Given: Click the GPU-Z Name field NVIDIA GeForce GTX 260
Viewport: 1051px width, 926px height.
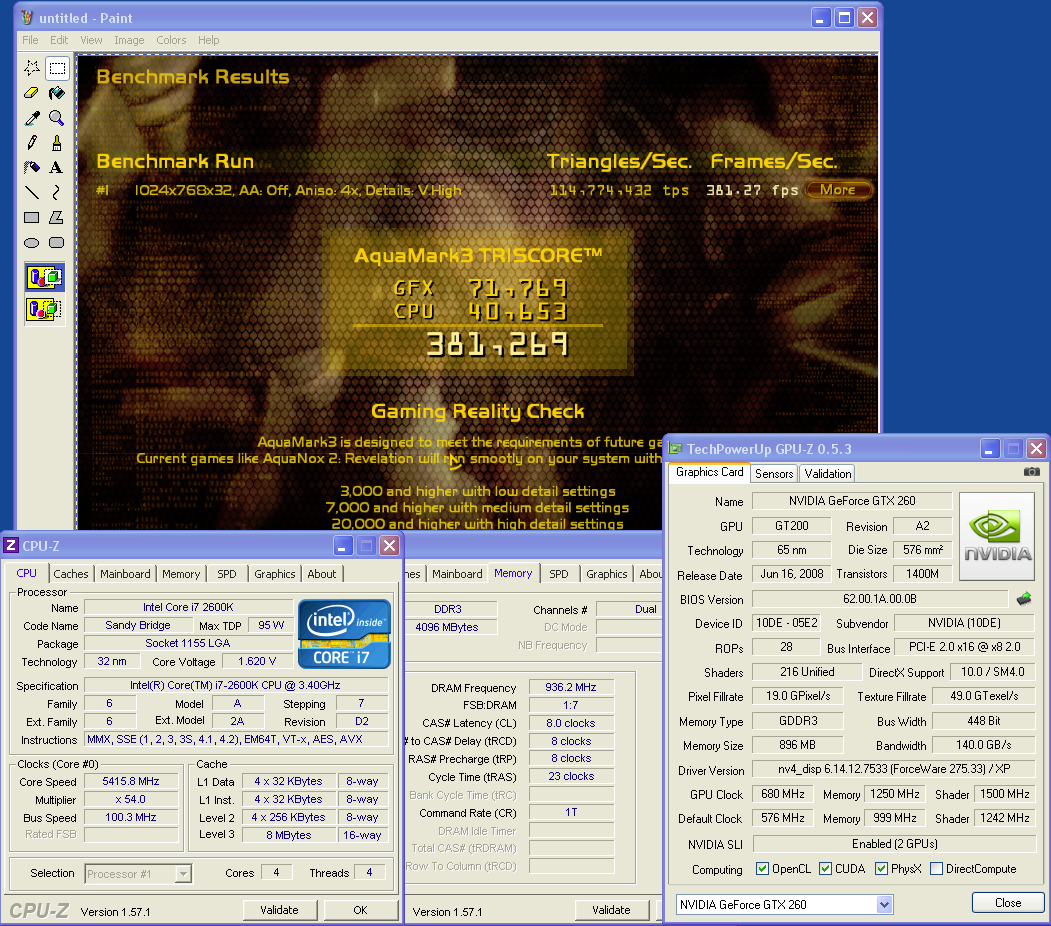Looking at the screenshot, I should click(x=852, y=501).
